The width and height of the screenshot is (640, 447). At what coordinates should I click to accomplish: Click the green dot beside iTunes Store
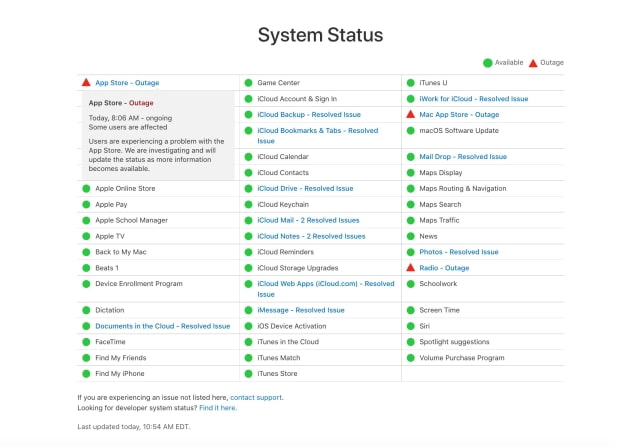(248, 374)
